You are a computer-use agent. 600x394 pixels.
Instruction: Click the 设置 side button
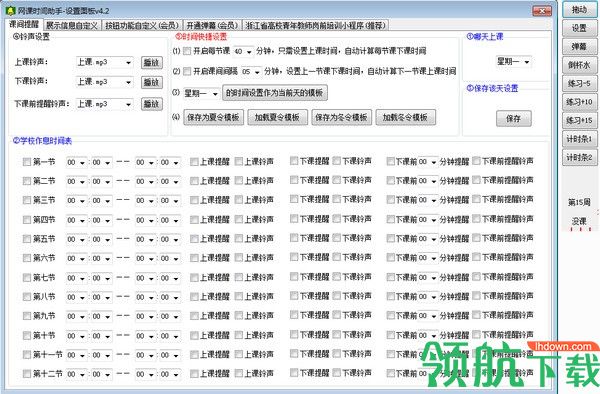pos(579,28)
